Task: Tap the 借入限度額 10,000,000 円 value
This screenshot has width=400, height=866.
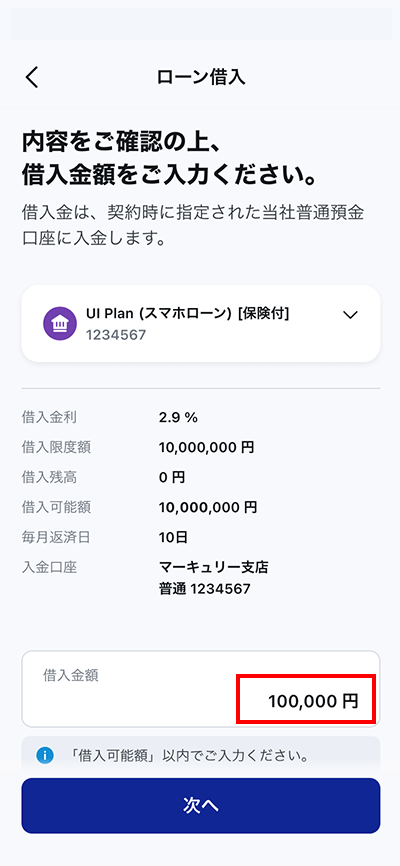Action: 206,447
